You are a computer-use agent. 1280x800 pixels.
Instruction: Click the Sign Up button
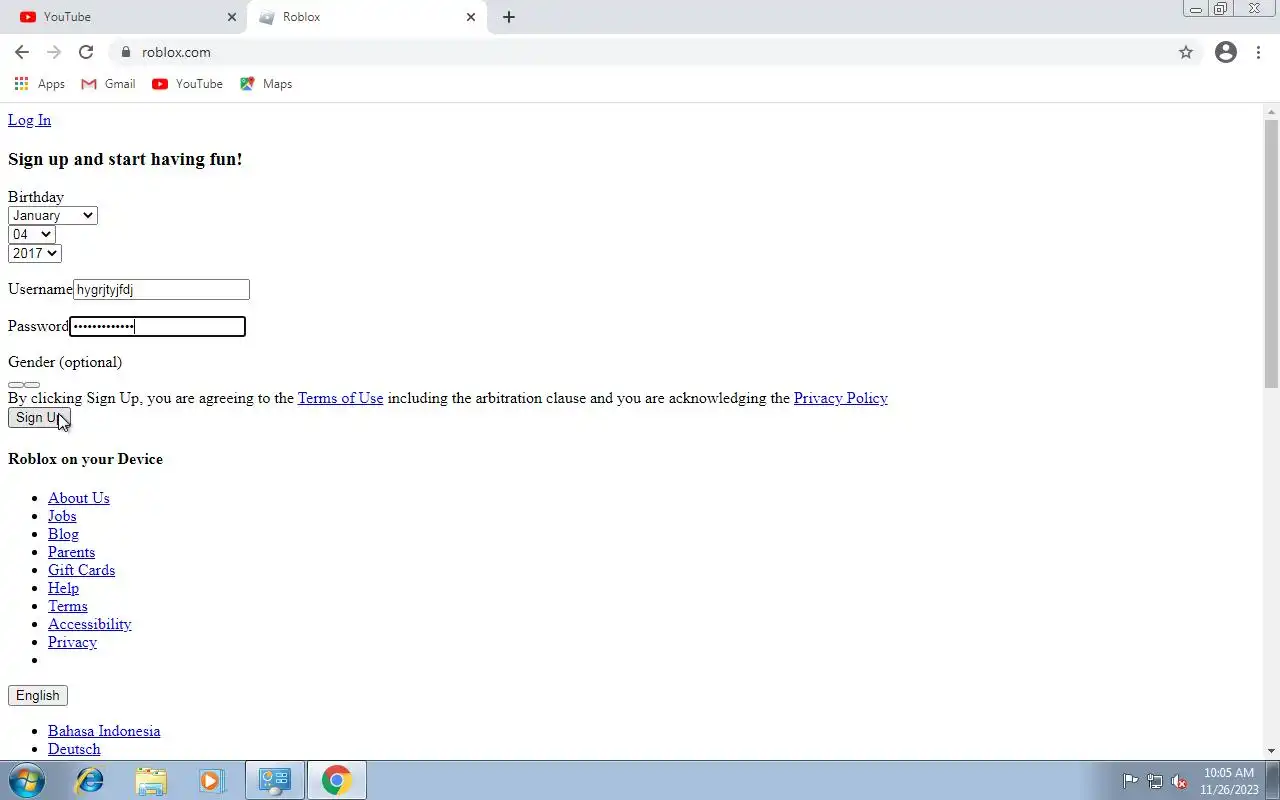[x=39, y=418]
